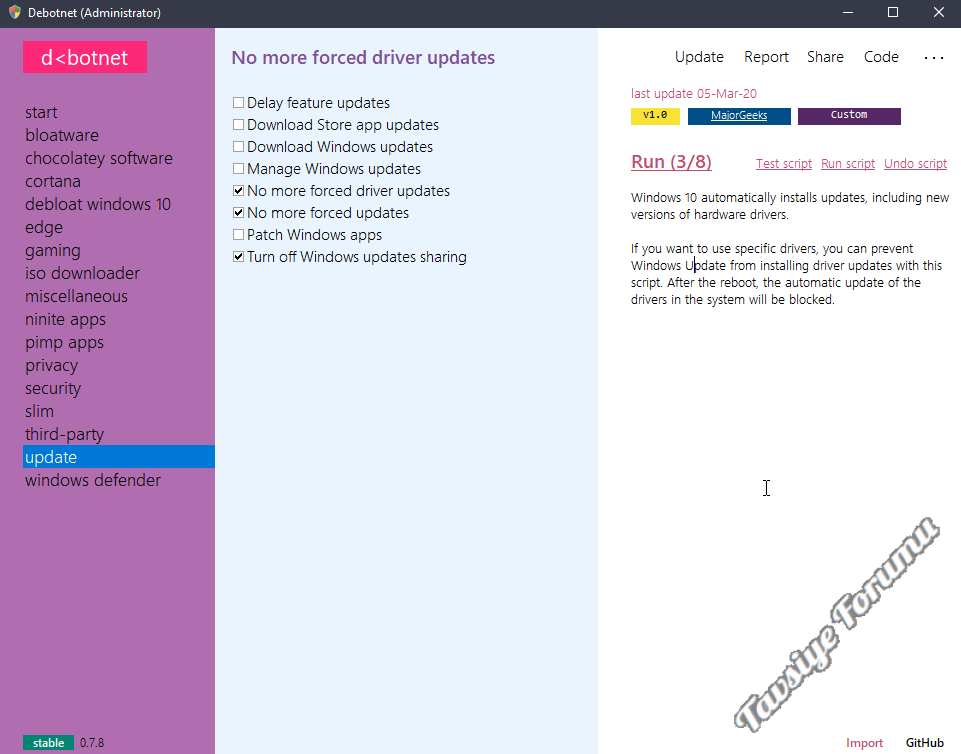Enable Delay feature updates checkbox
Image resolution: width=961 pixels, height=754 pixels.
tap(238, 102)
